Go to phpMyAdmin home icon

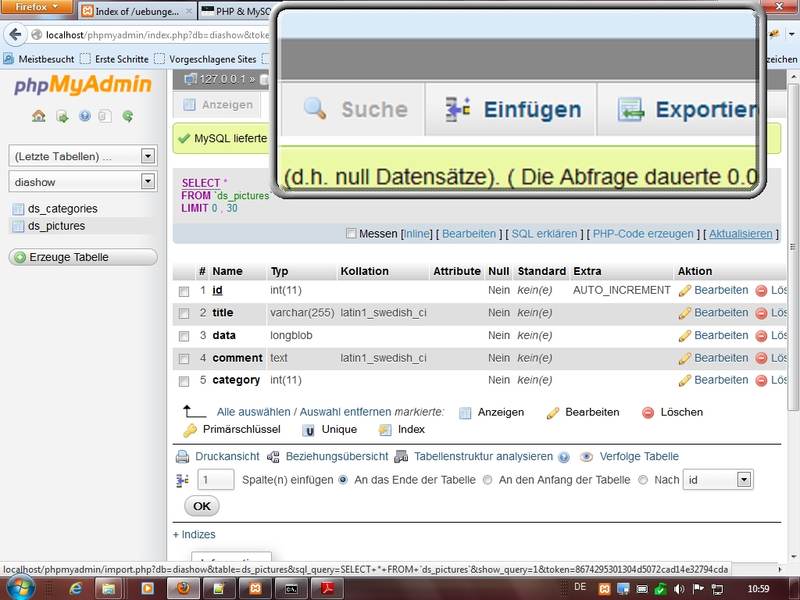[39, 116]
